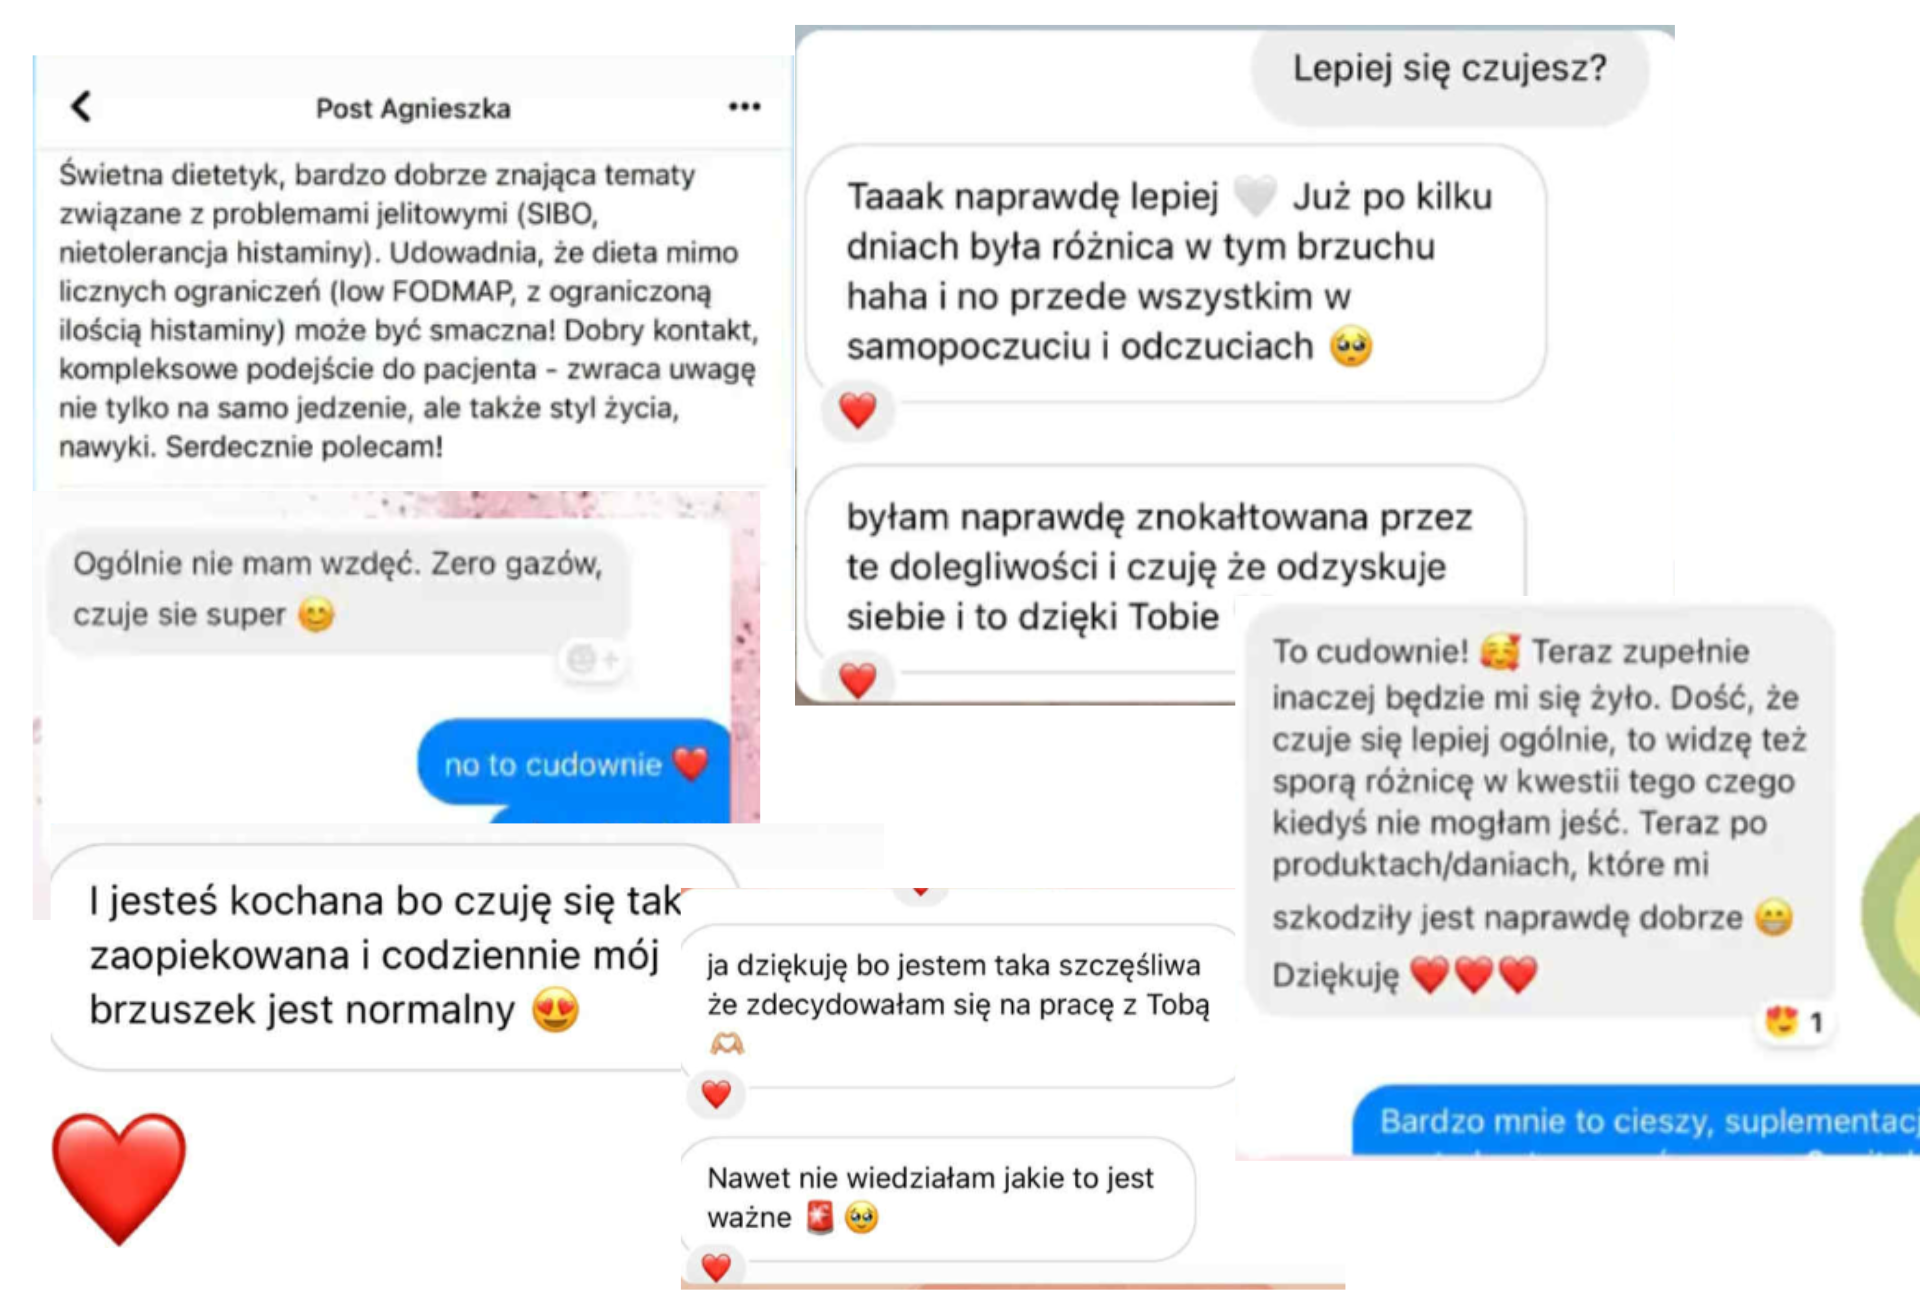Screen dimensions: 1920x1290
Task: Click heart reaction under Nawet nie wiedziałam message
Action: click(x=716, y=1267)
